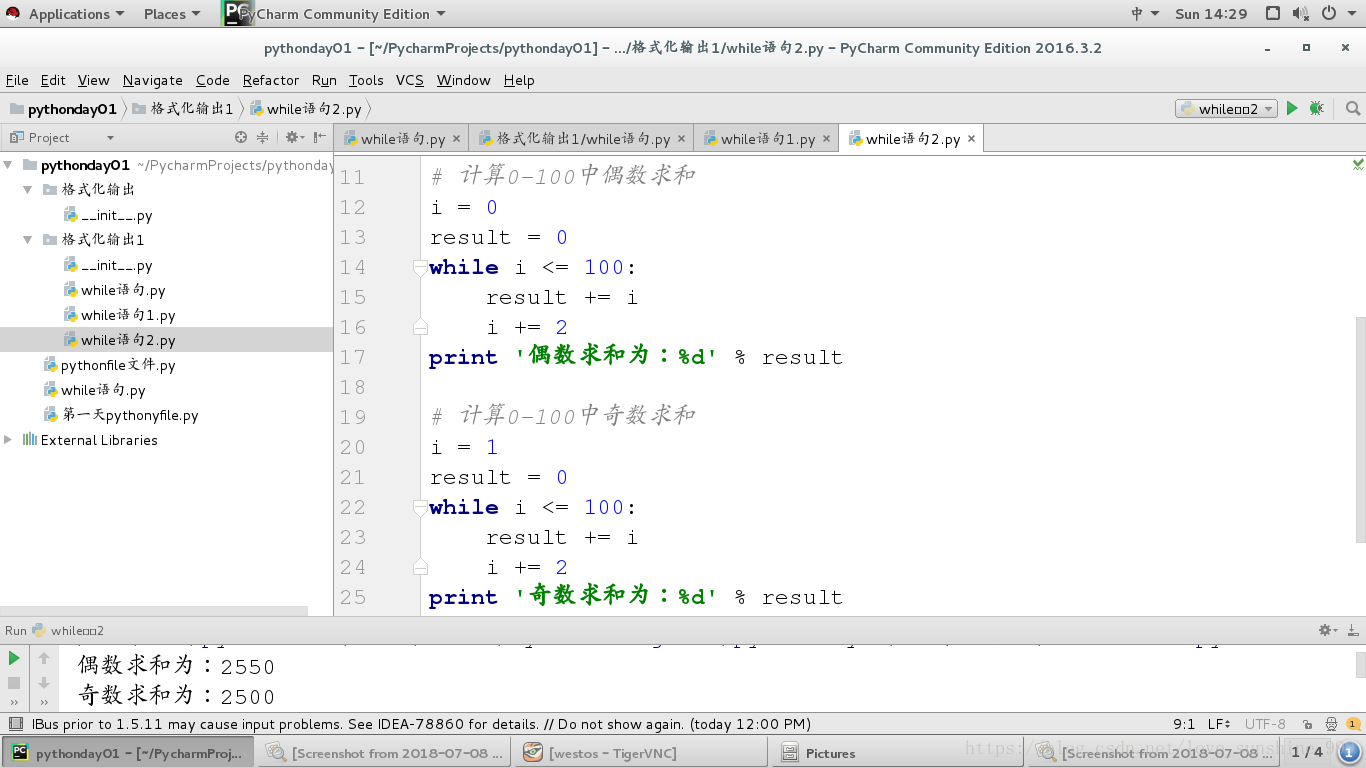The image size is (1366, 768).
Task: Open workspace notification badge in taskbar
Action: 1350,752
